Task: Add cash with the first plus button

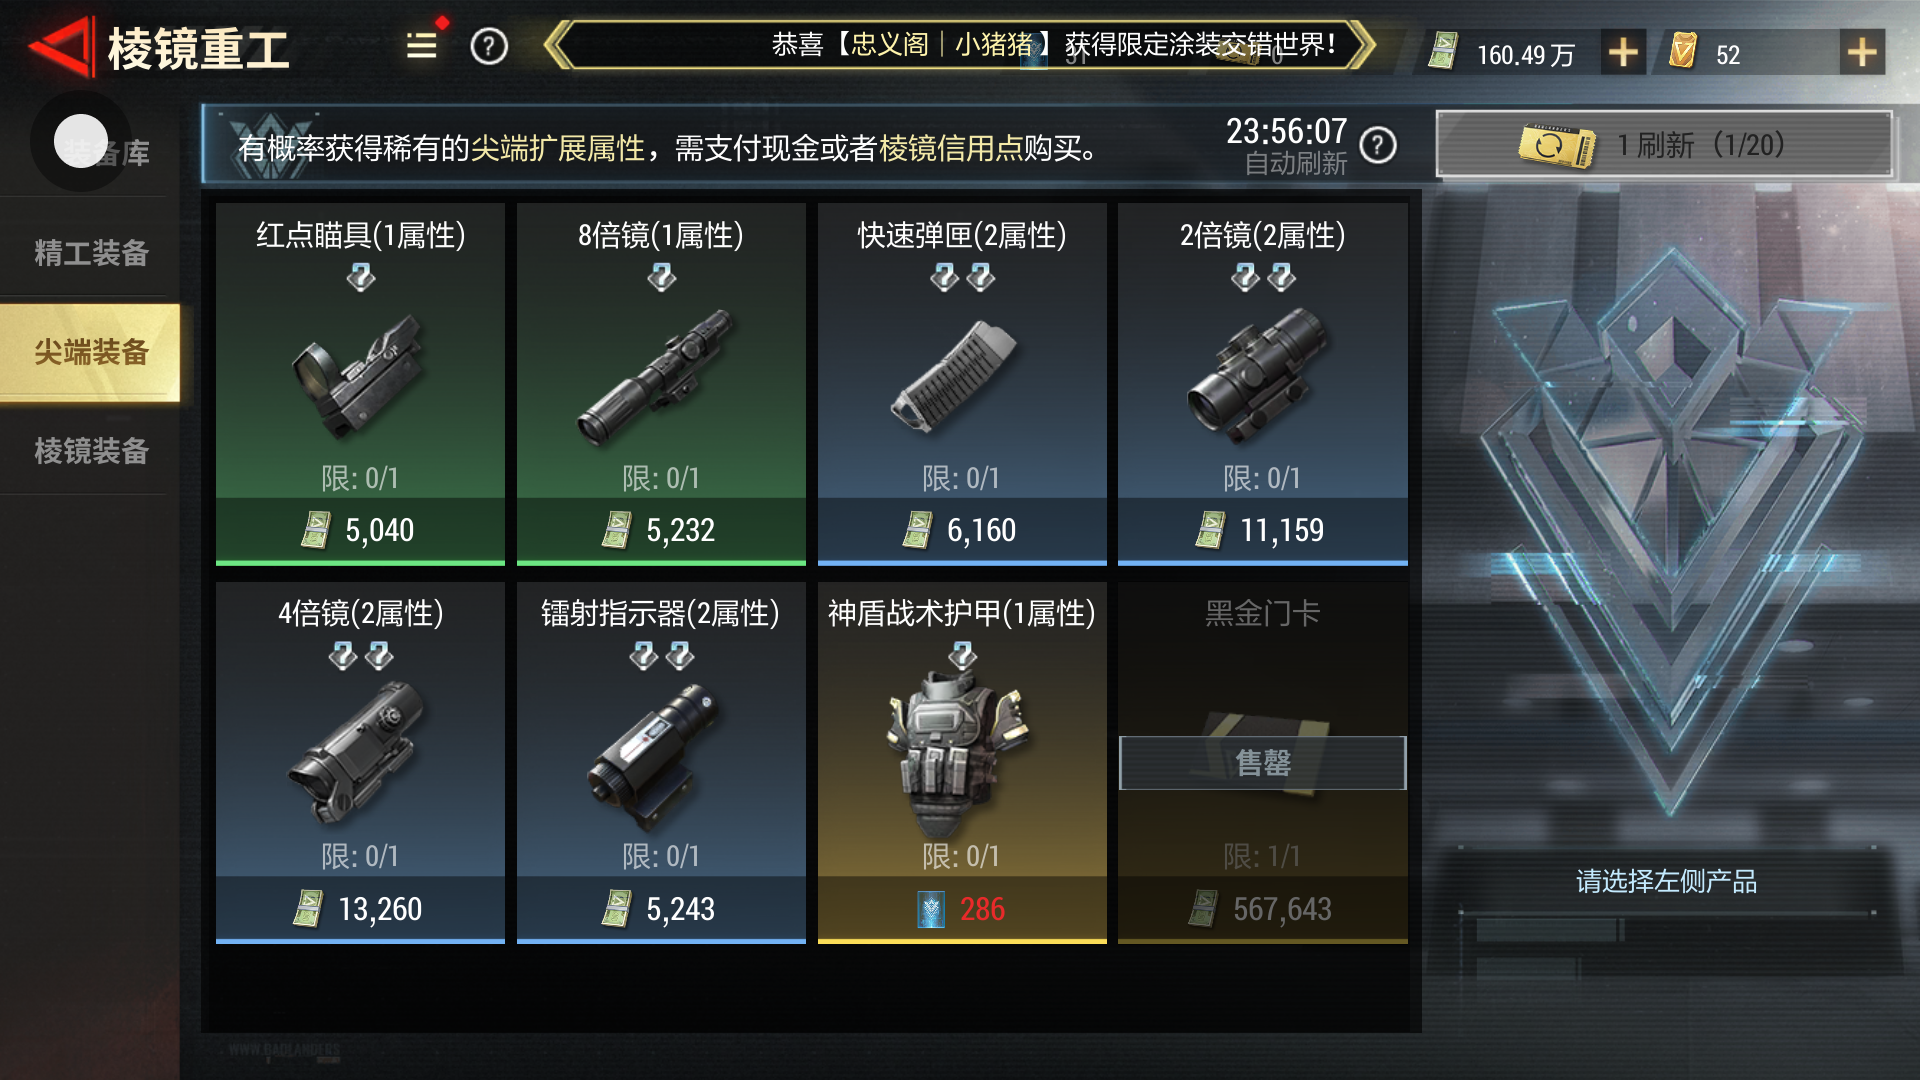Action: pos(1623,52)
